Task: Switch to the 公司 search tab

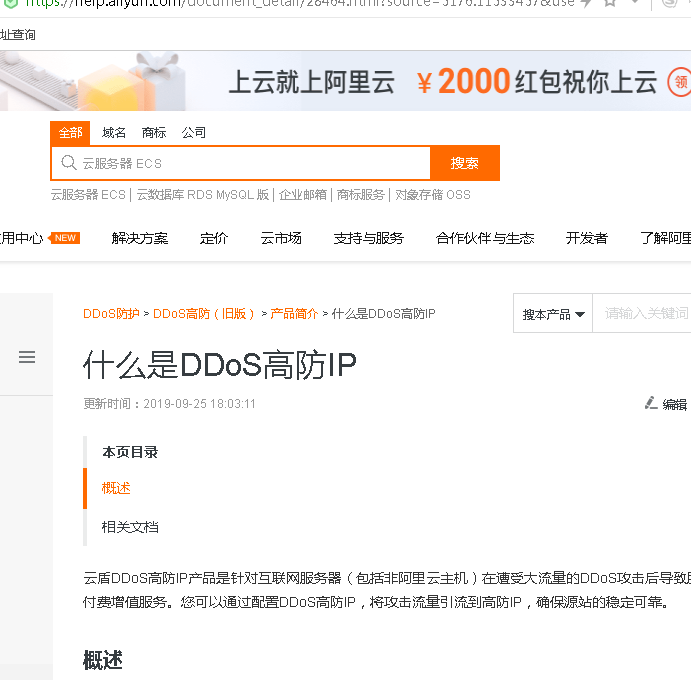Action: pyautogui.click(x=194, y=133)
